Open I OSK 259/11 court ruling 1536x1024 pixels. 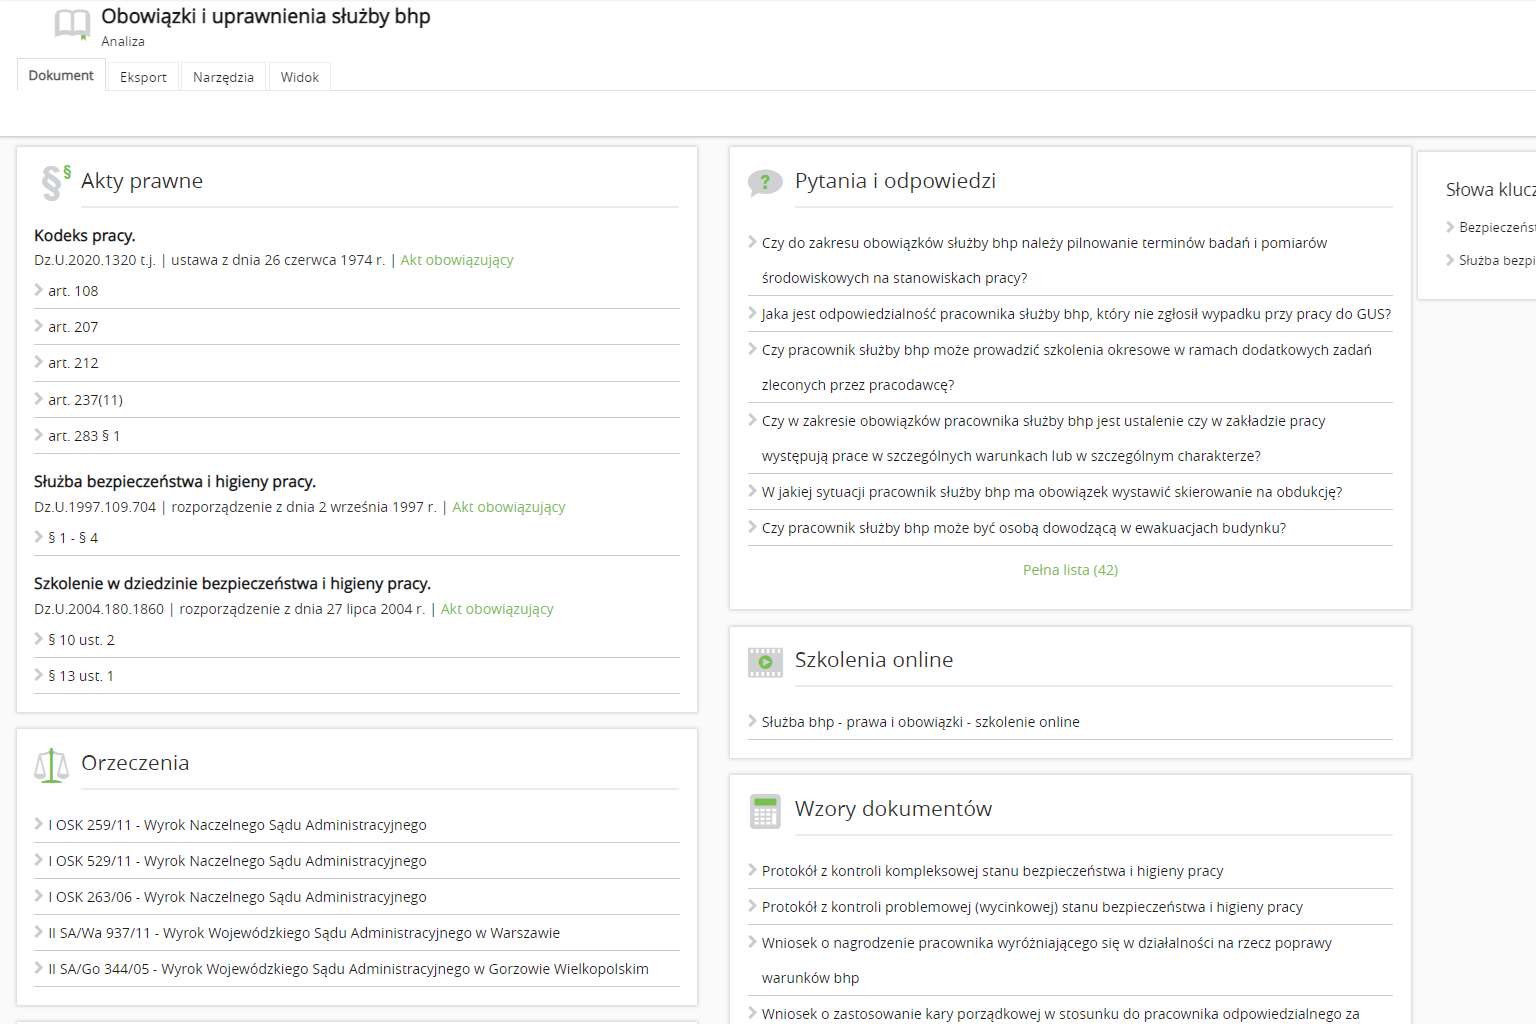point(237,825)
